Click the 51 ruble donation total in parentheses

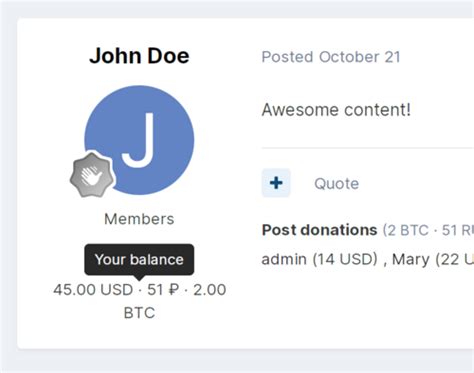point(458,230)
